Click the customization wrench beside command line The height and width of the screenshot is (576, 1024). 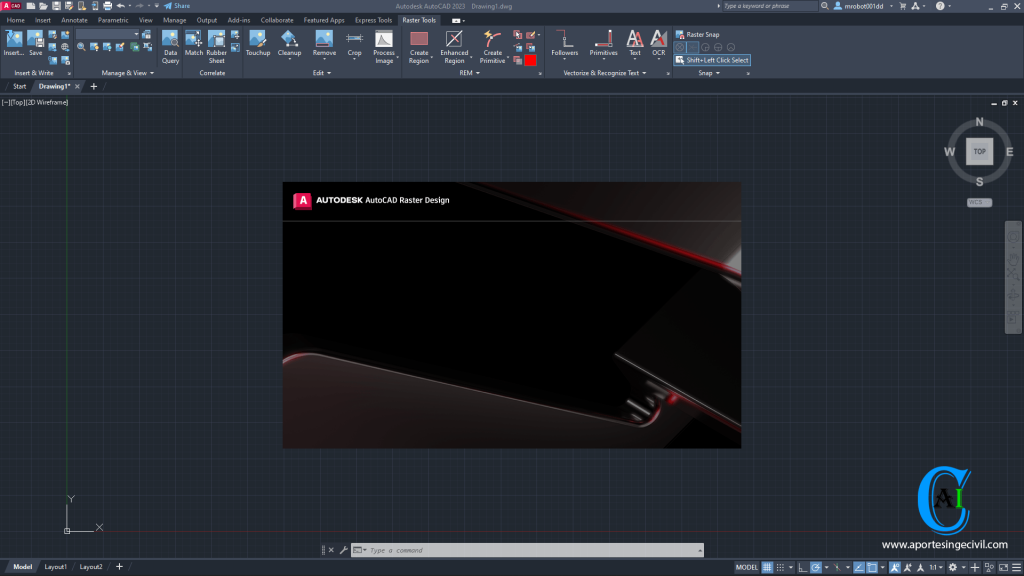click(x=344, y=550)
